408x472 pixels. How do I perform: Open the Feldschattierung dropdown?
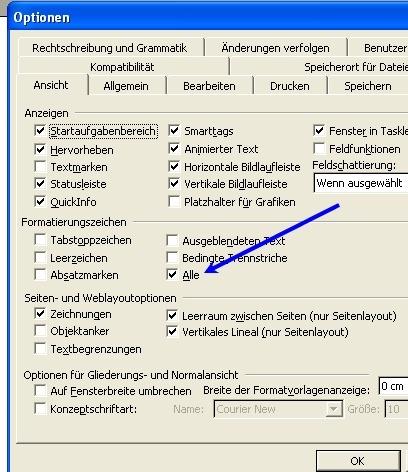[361, 183]
